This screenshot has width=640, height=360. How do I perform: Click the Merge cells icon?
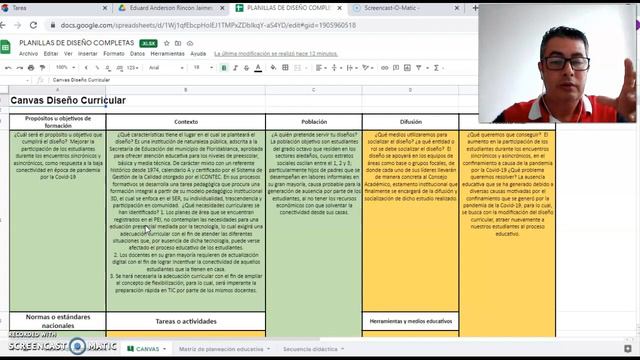[298, 68]
